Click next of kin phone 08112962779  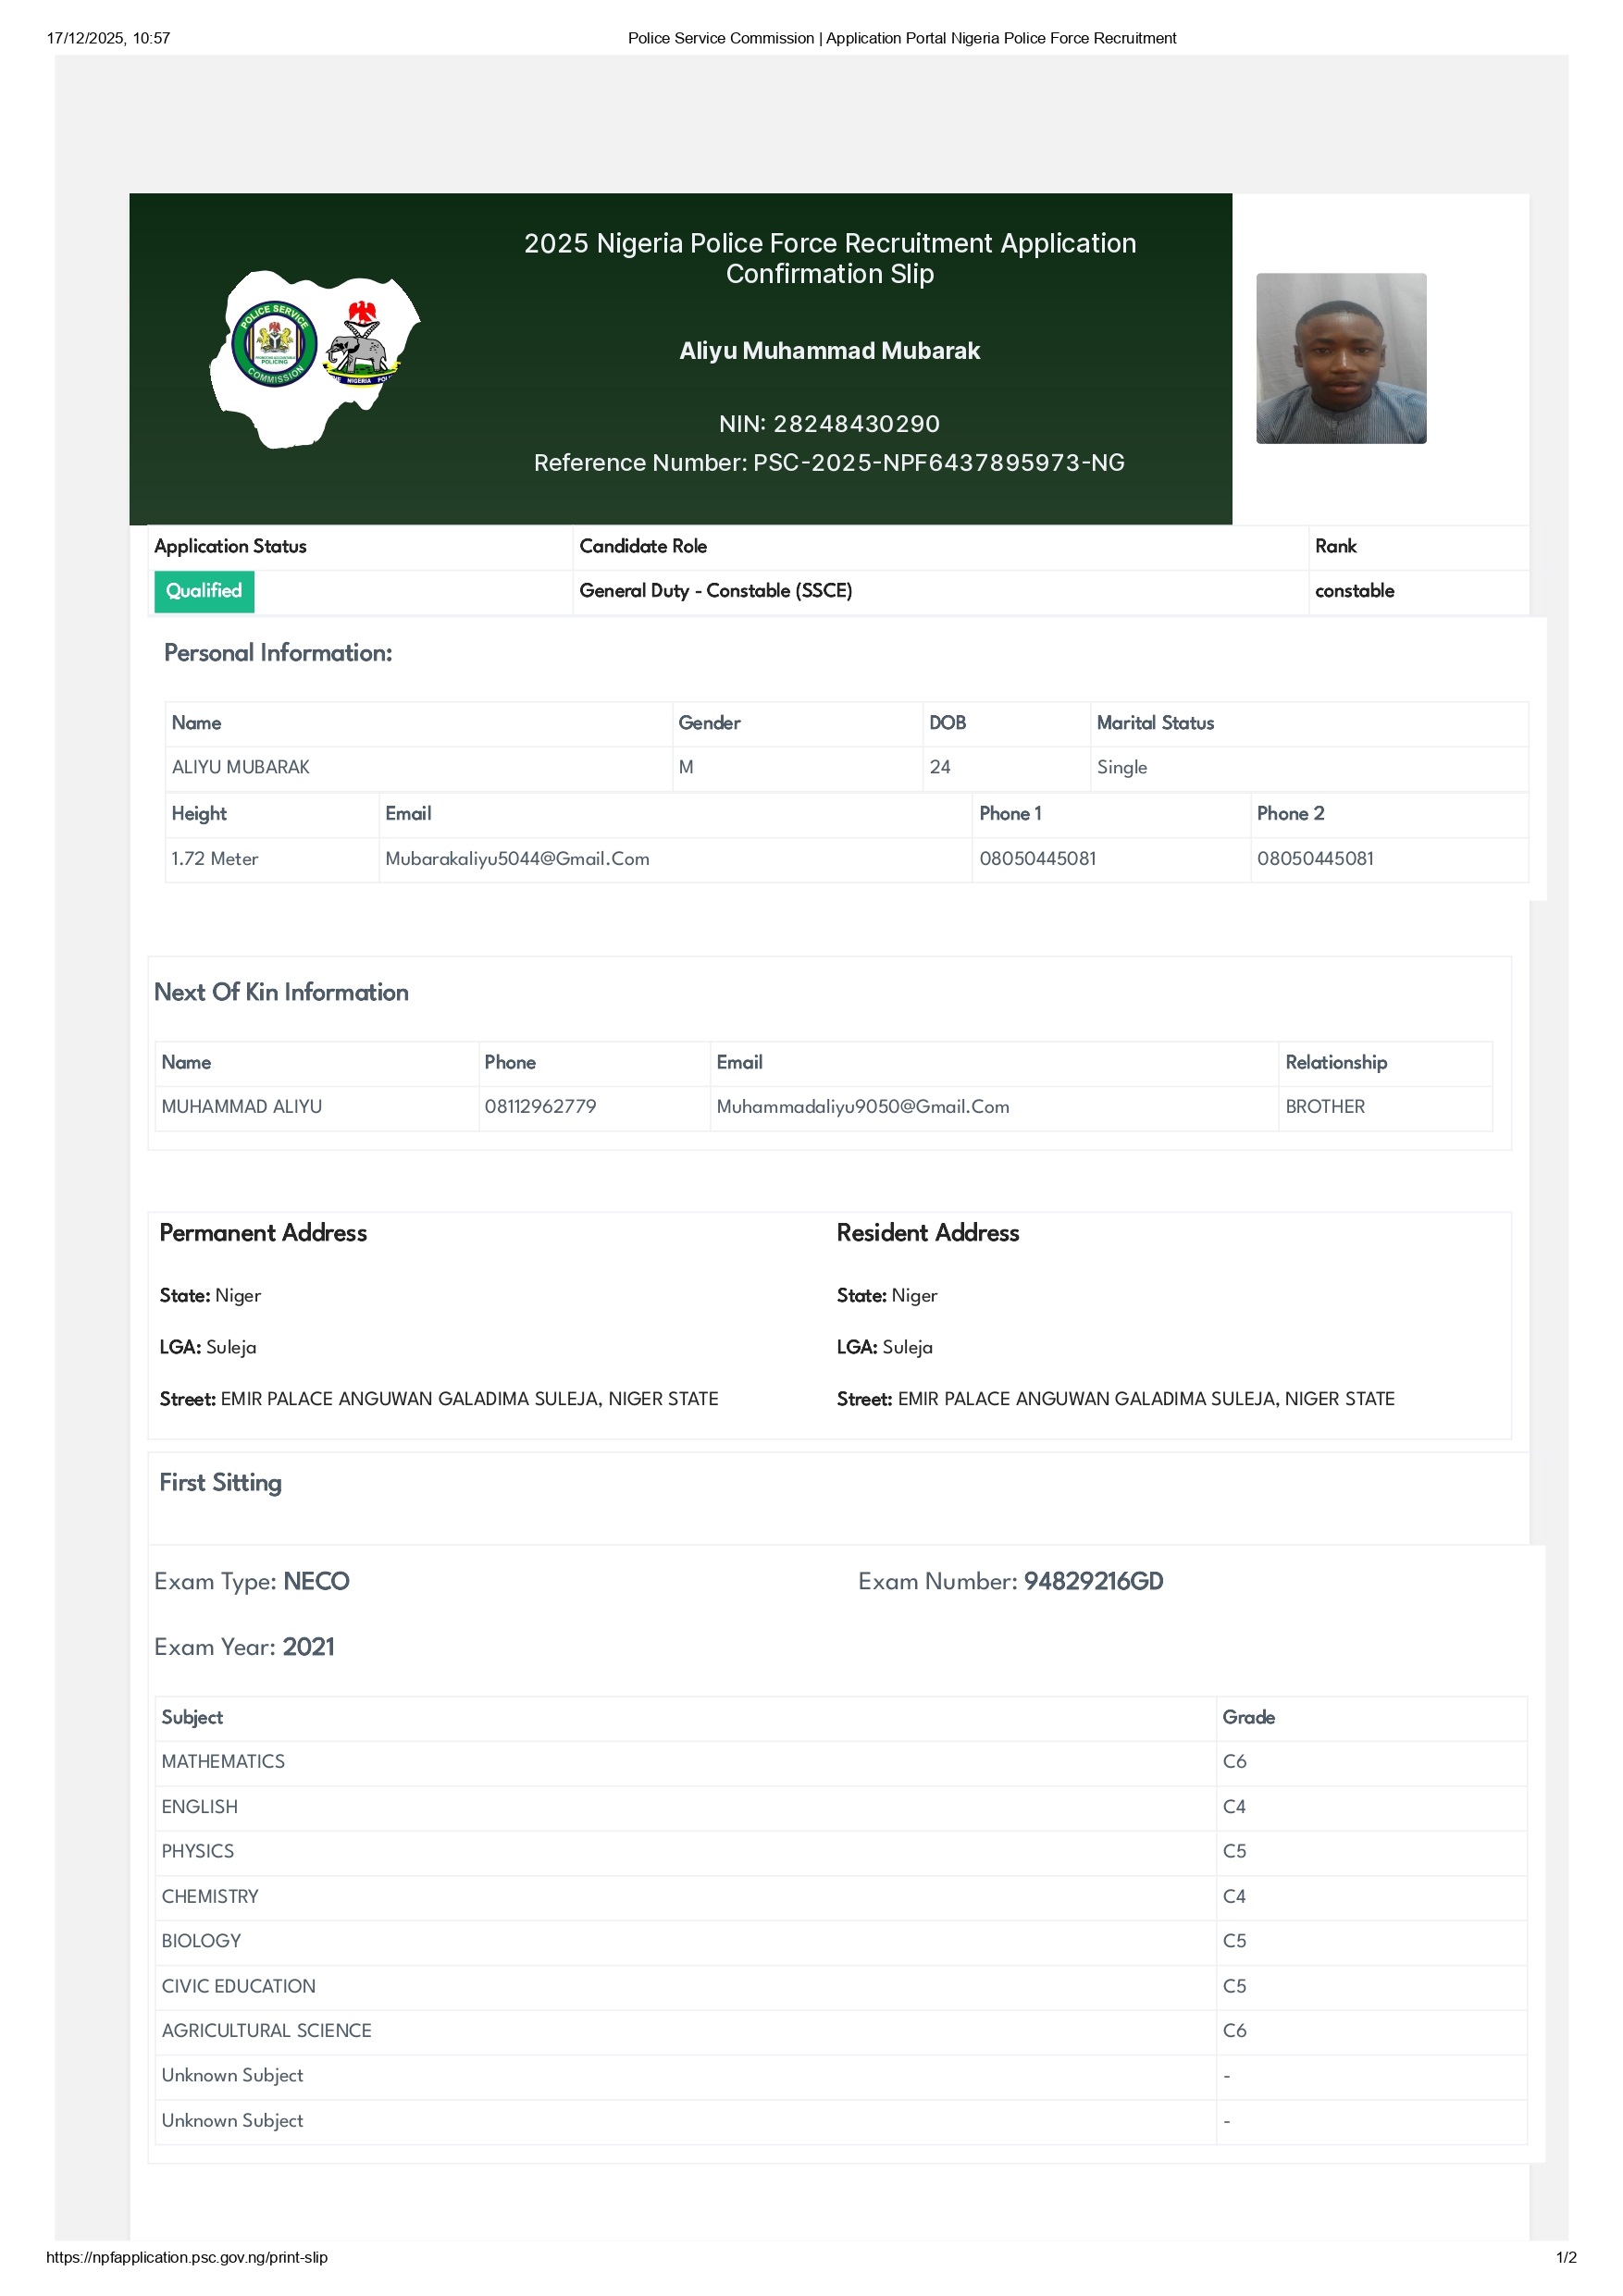[540, 1107]
